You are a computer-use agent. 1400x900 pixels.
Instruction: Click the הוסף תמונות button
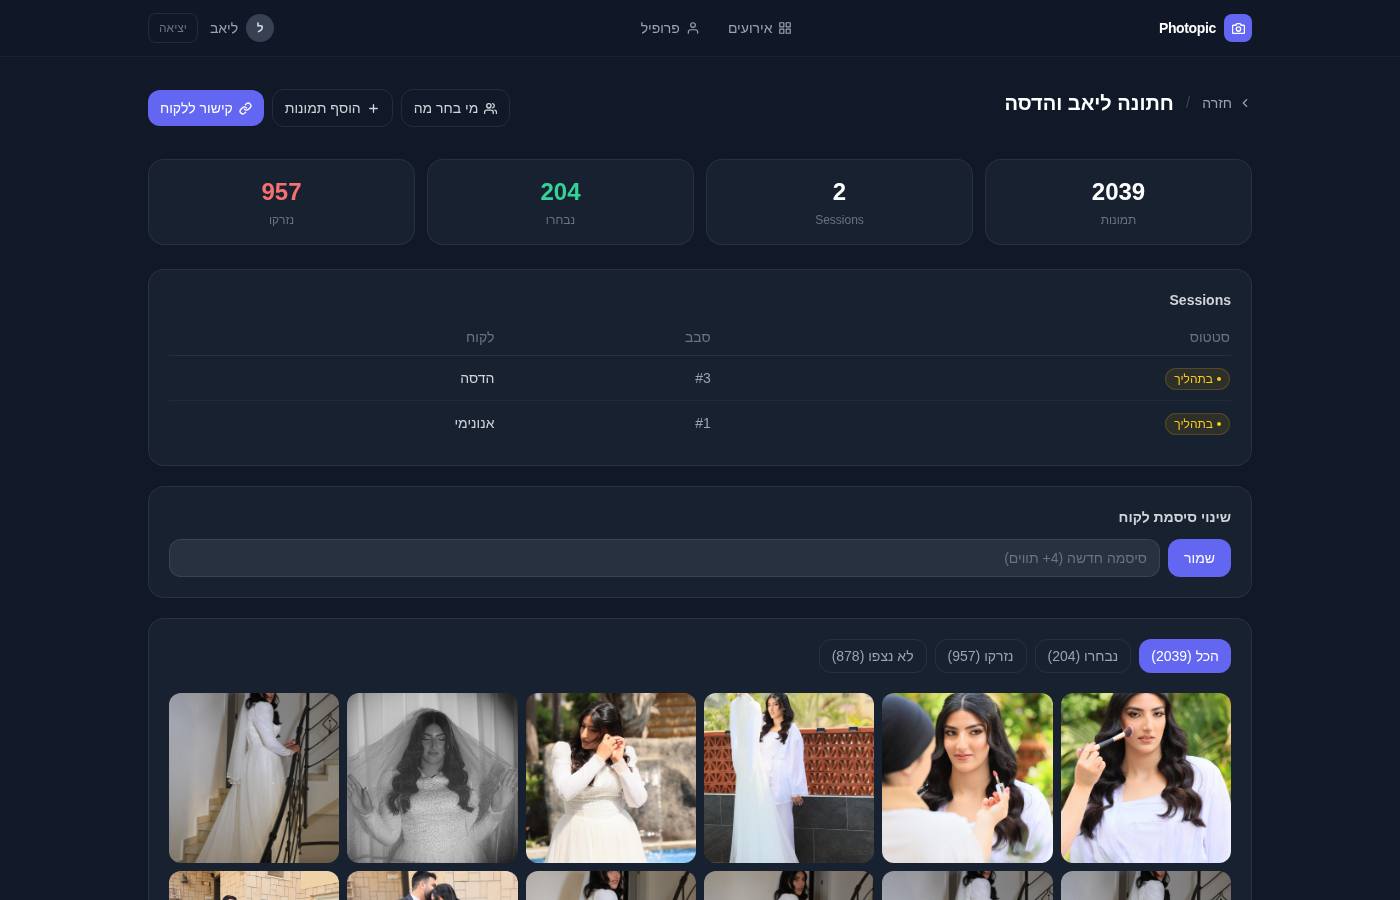point(332,108)
